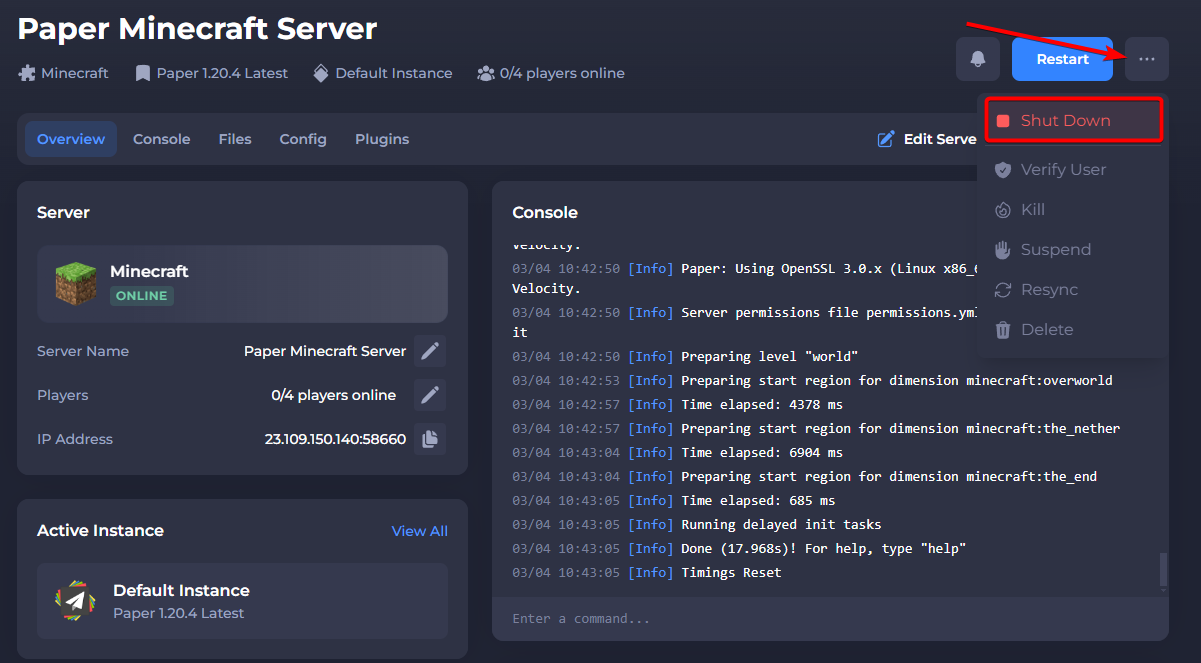The height and width of the screenshot is (663, 1201).
Task: Click the minecraft:overworld log line
Action: click(812, 381)
